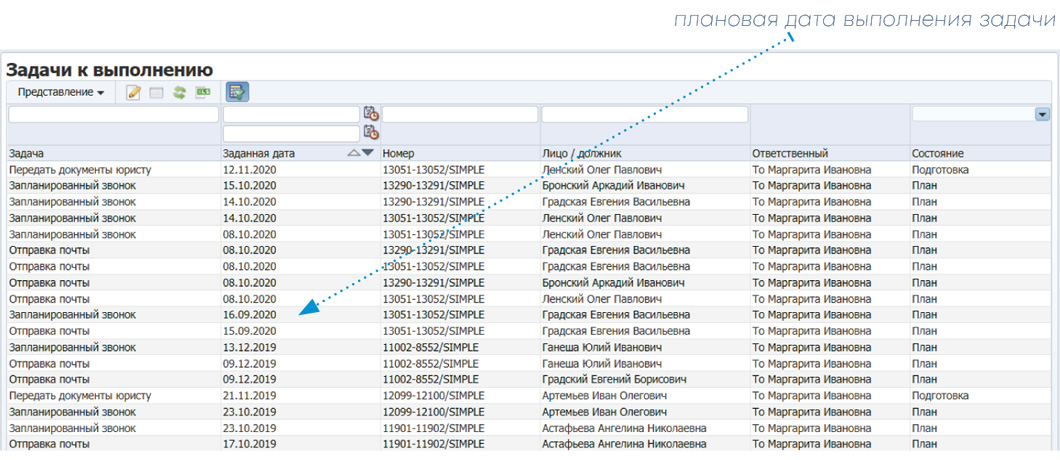Click the Edit pencil icon in toolbar
This screenshot has height=460, width=1060.
pyautogui.click(x=133, y=93)
